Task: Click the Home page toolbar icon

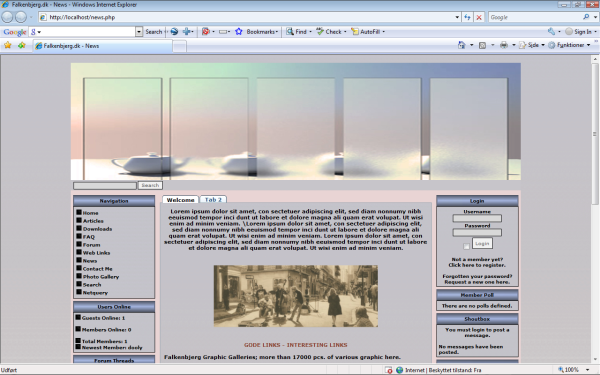Action: (x=461, y=45)
